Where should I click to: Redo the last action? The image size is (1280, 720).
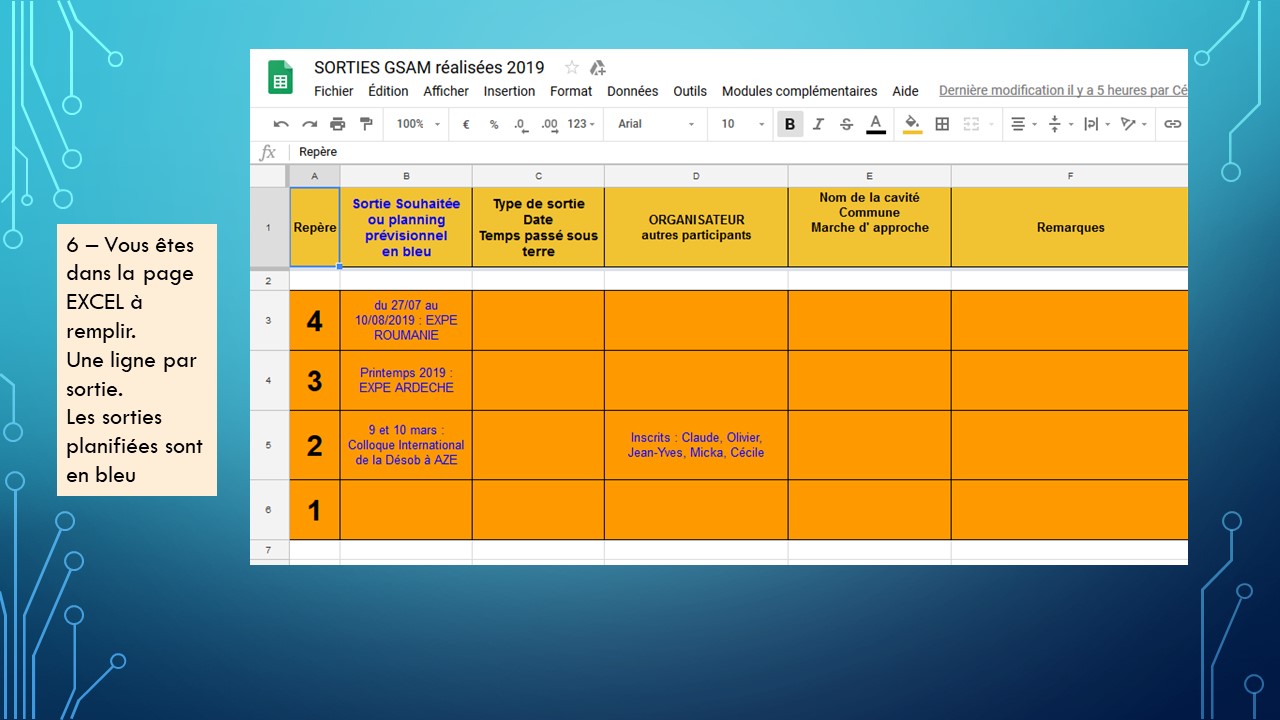309,124
